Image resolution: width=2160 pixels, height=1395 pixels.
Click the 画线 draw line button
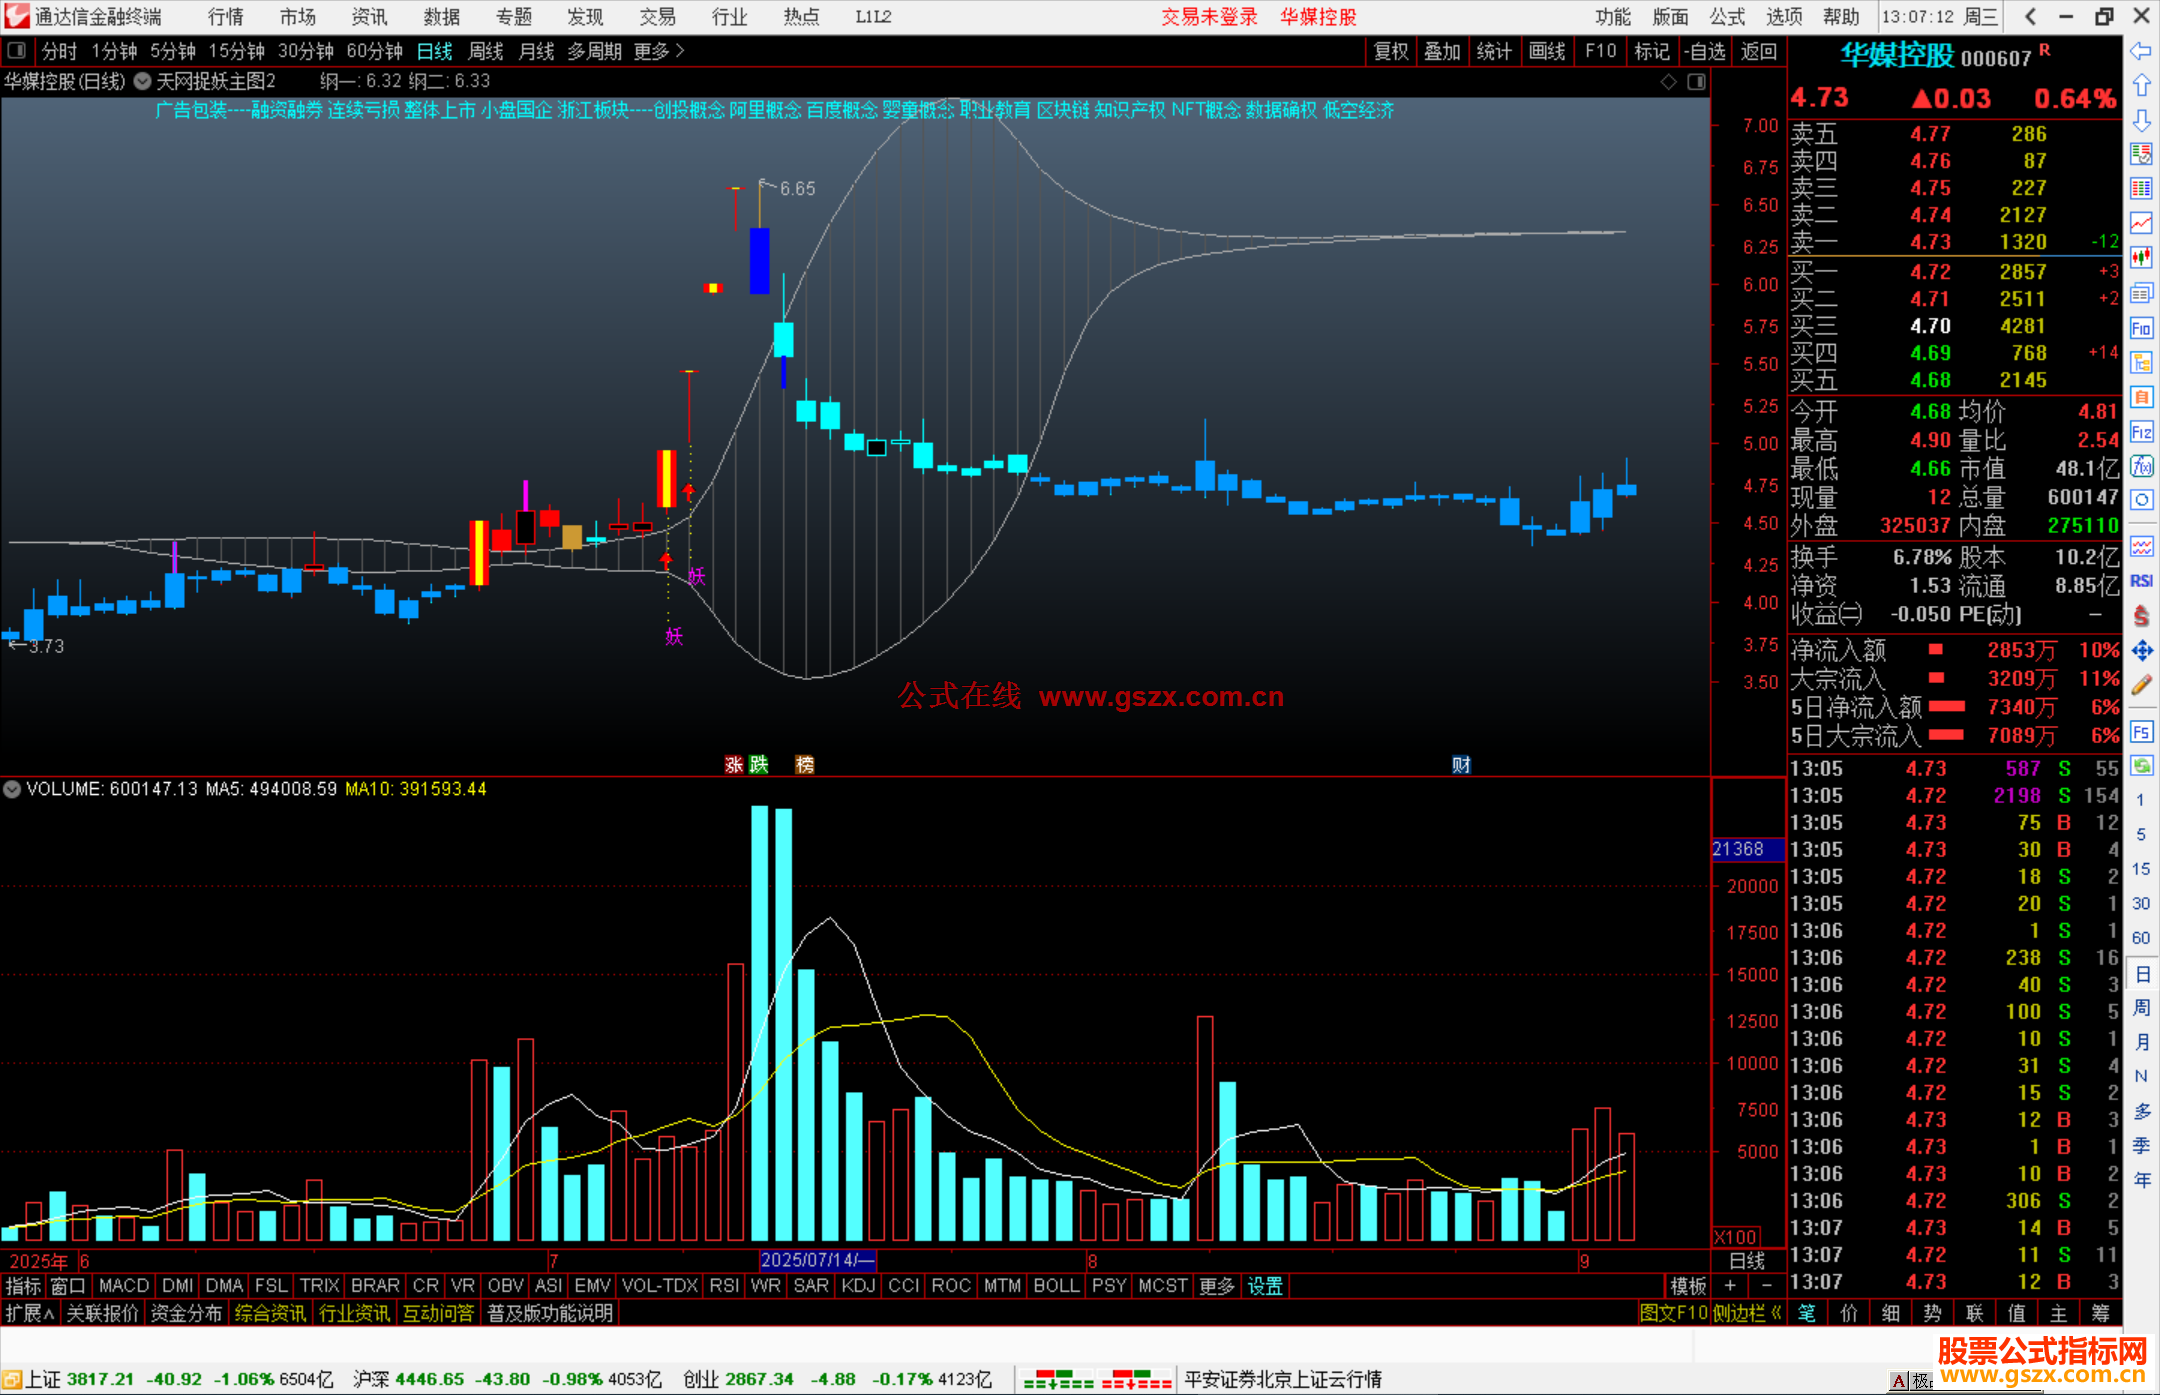(x=1547, y=51)
